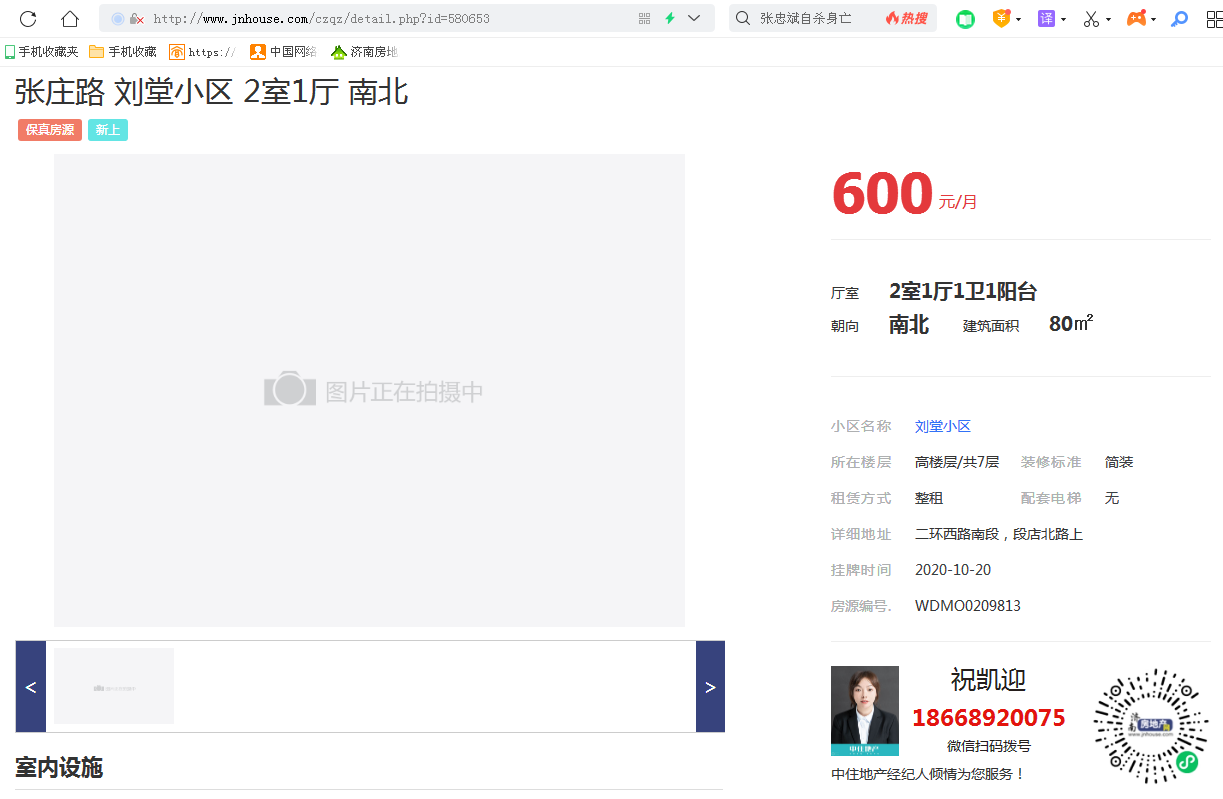This screenshot has width=1223, height=799.
Task: Click the green lightning speed mode icon
Action: 669,19
